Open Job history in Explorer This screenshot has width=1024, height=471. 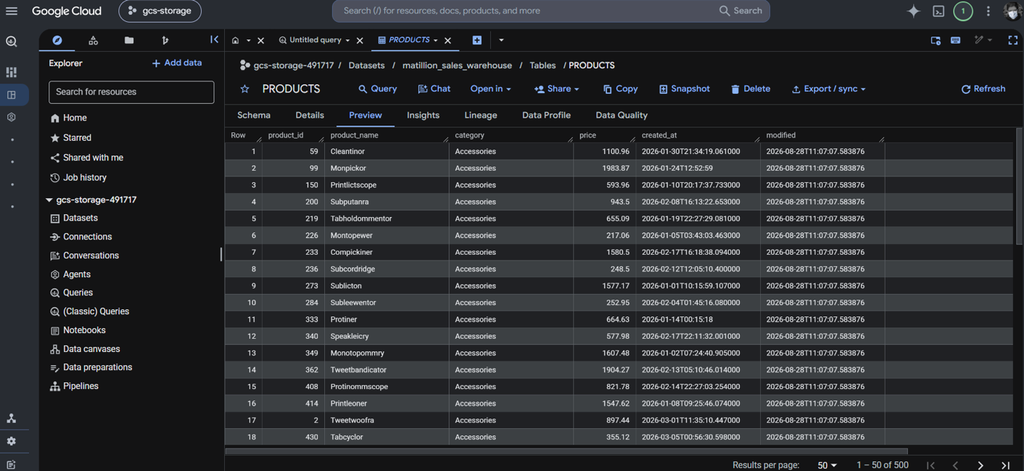[78, 178]
